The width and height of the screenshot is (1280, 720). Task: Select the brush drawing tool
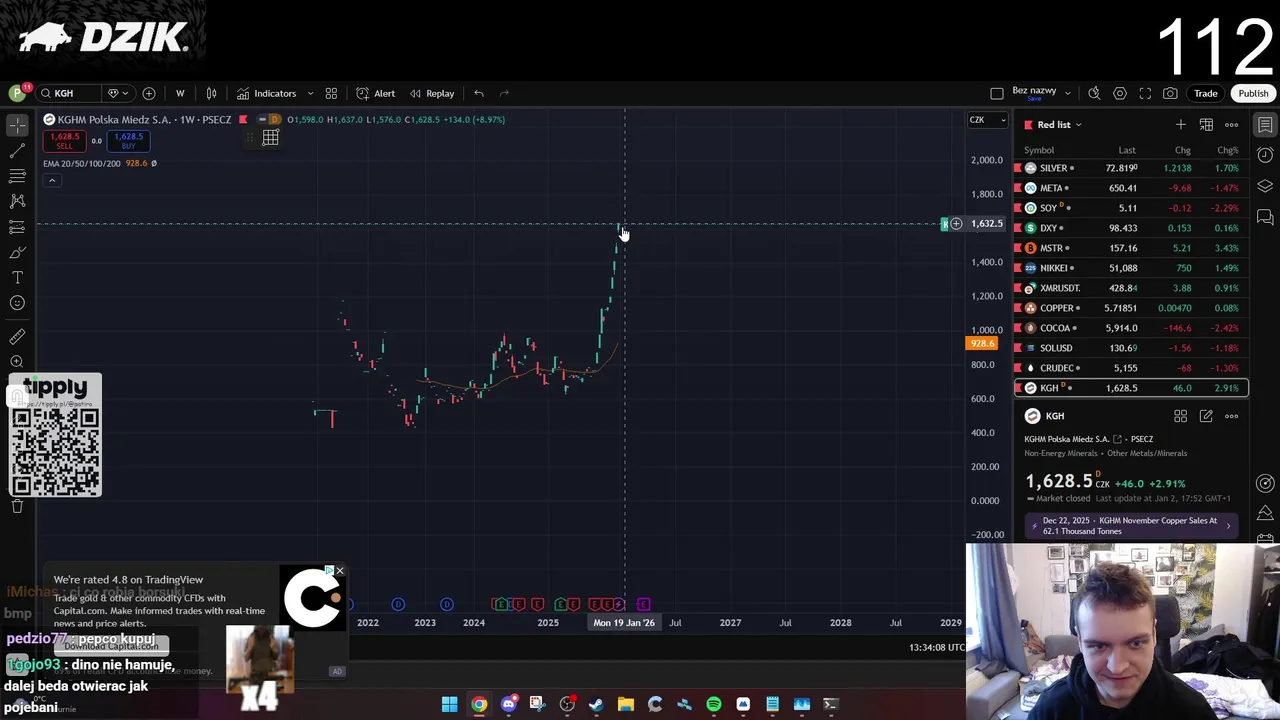(x=17, y=252)
